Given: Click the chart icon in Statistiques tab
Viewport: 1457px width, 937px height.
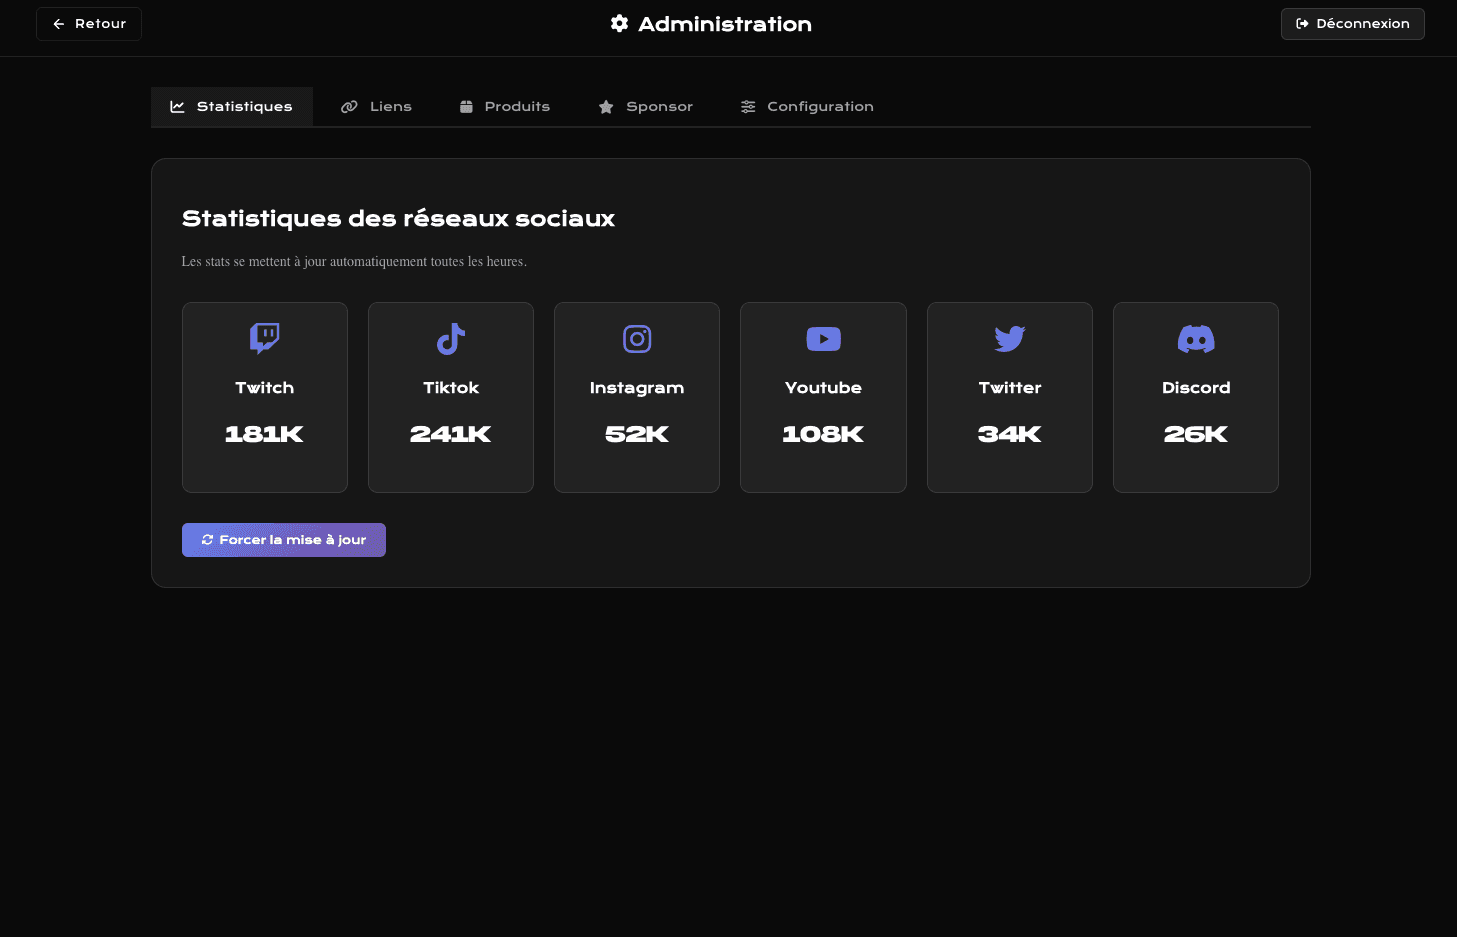Looking at the screenshot, I should pyautogui.click(x=177, y=106).
